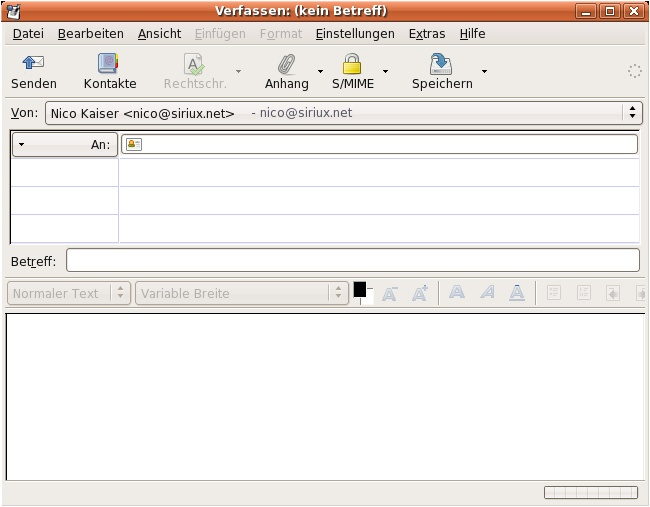
Task: Click the increase font size icon
Action: coord(420,294)
